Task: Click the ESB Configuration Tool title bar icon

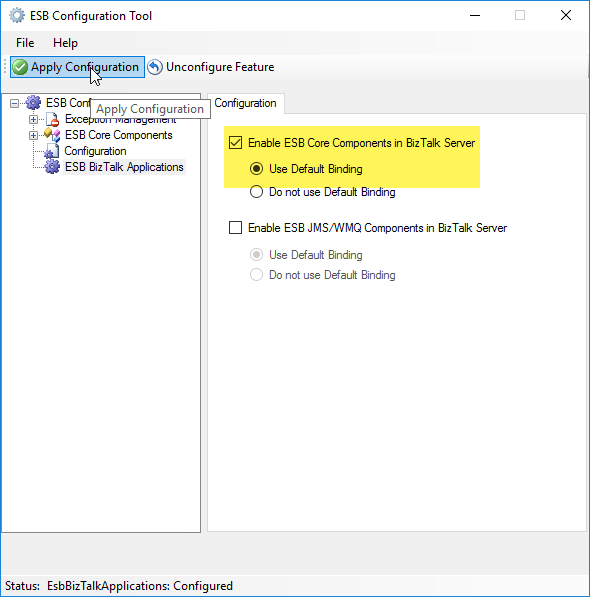Action: 17,16
